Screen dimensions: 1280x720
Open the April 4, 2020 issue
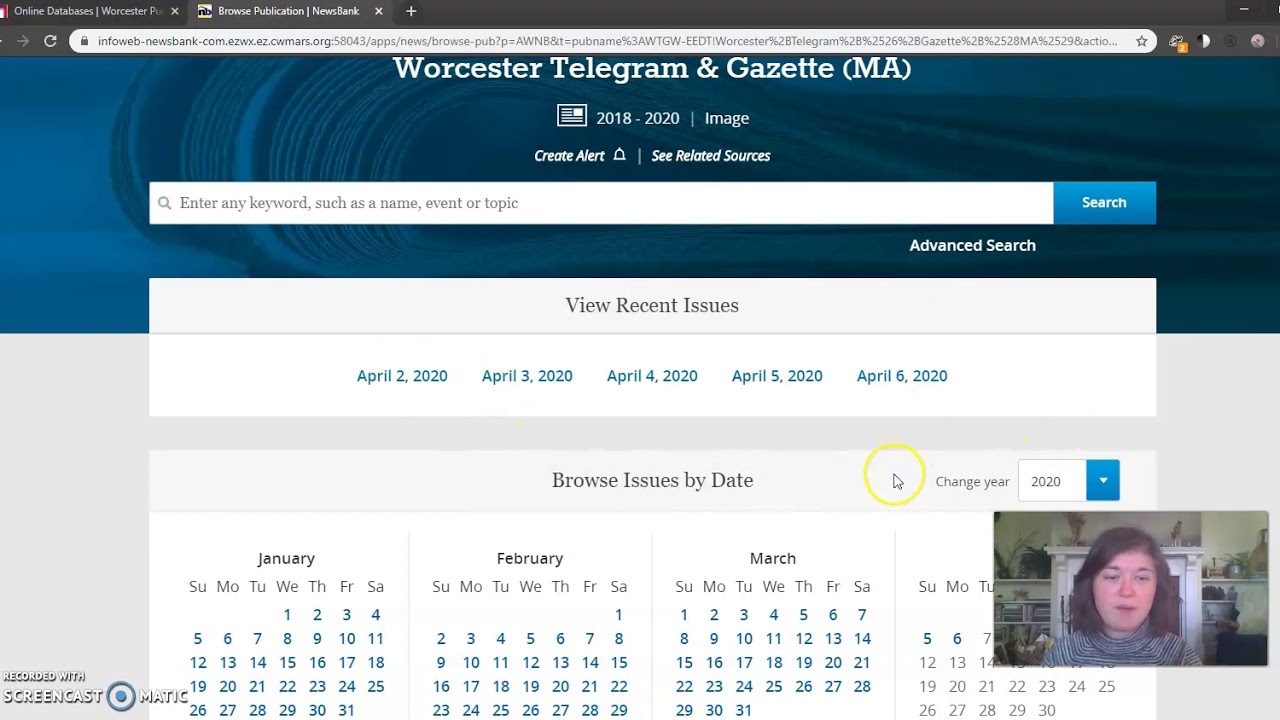[x=652, y=376]
